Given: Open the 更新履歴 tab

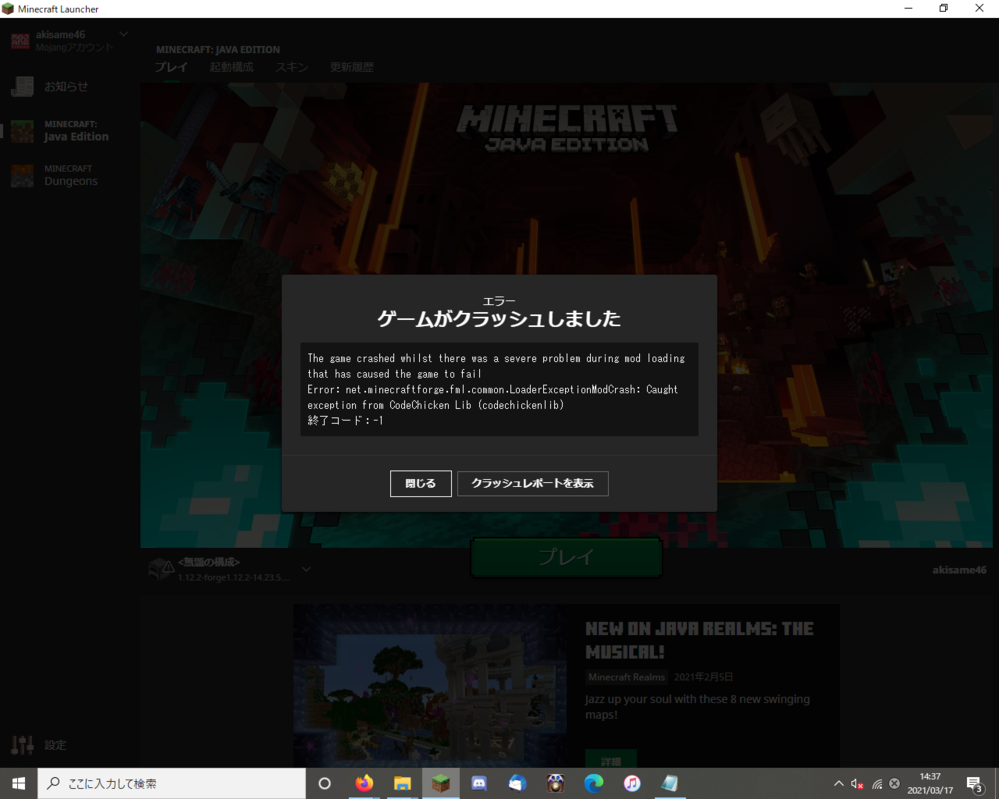Looking at the screenshot, I should coord(352,67).
